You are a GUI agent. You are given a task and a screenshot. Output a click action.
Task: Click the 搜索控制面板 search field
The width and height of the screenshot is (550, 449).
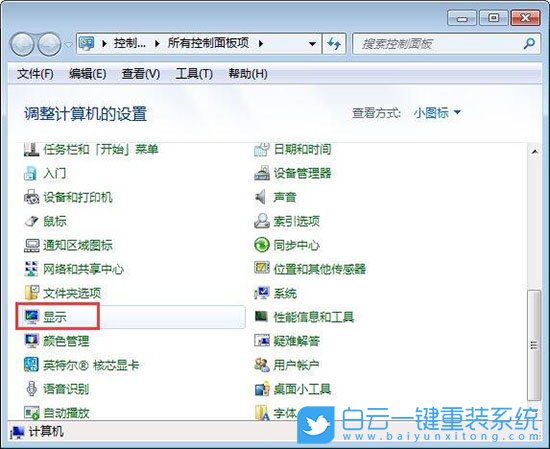pyautogui.click(x=446, y=44)
